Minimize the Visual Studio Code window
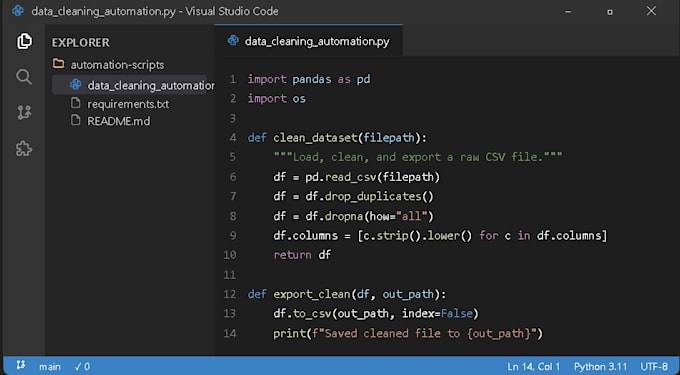The height and width of the screenshot is (375, 680). click(568, 11)
